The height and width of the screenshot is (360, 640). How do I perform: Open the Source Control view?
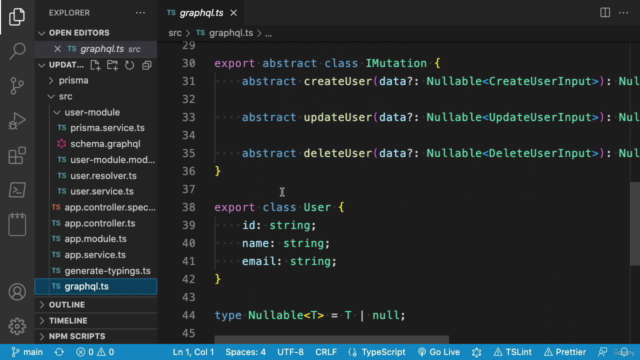pyautogui.click(x=17, y=86)
